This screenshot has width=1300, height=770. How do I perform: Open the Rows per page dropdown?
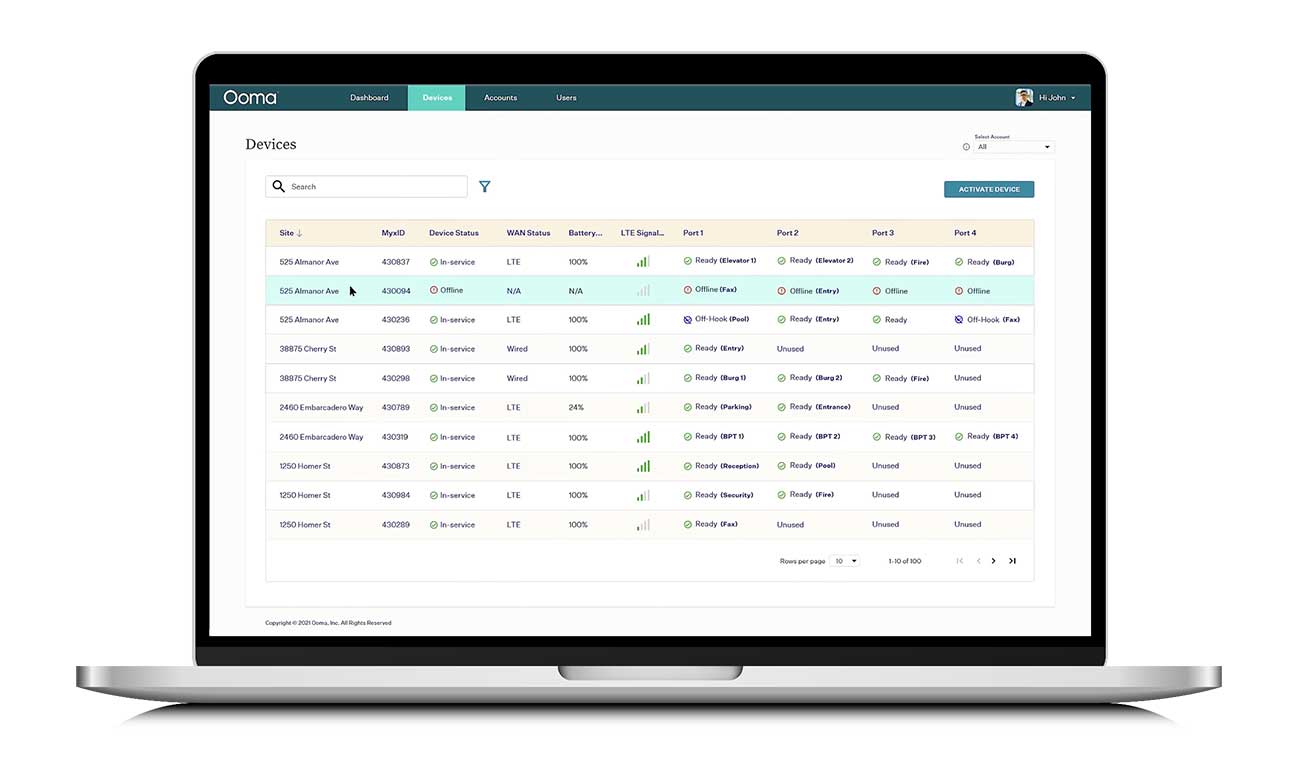click(x=844, y=561)
